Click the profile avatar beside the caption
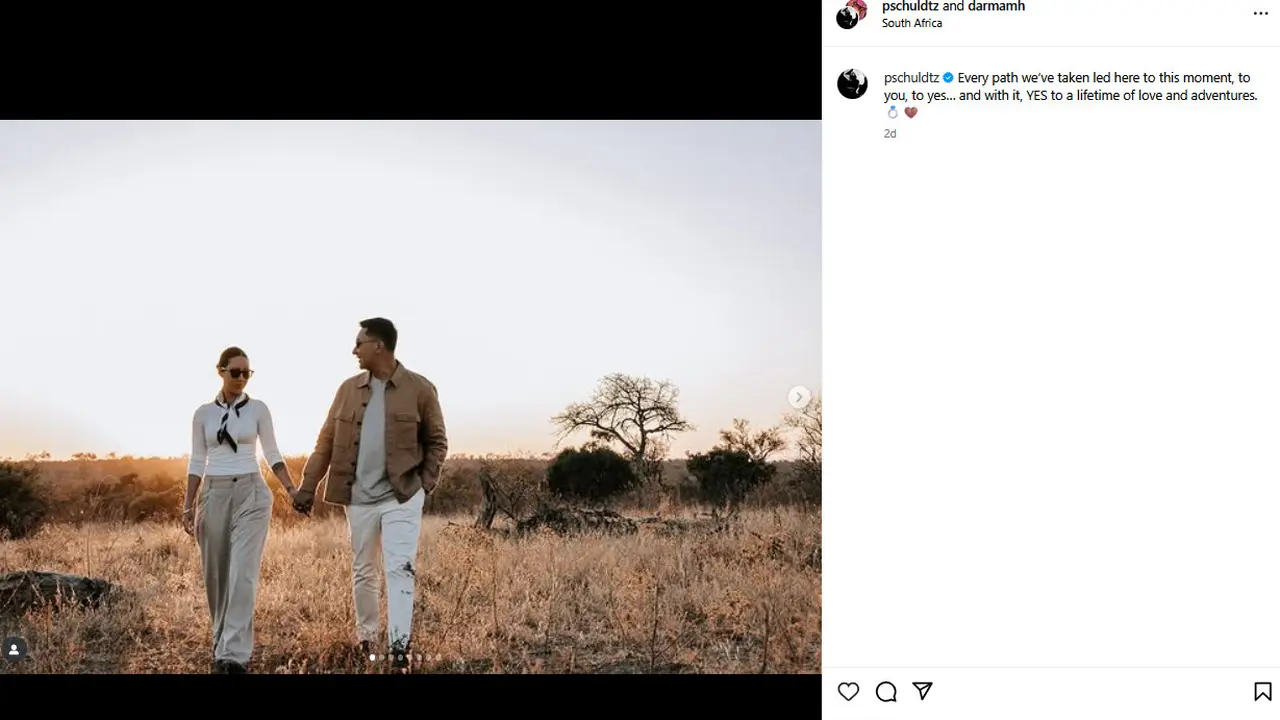The image size is (1280, 720). 852,84
